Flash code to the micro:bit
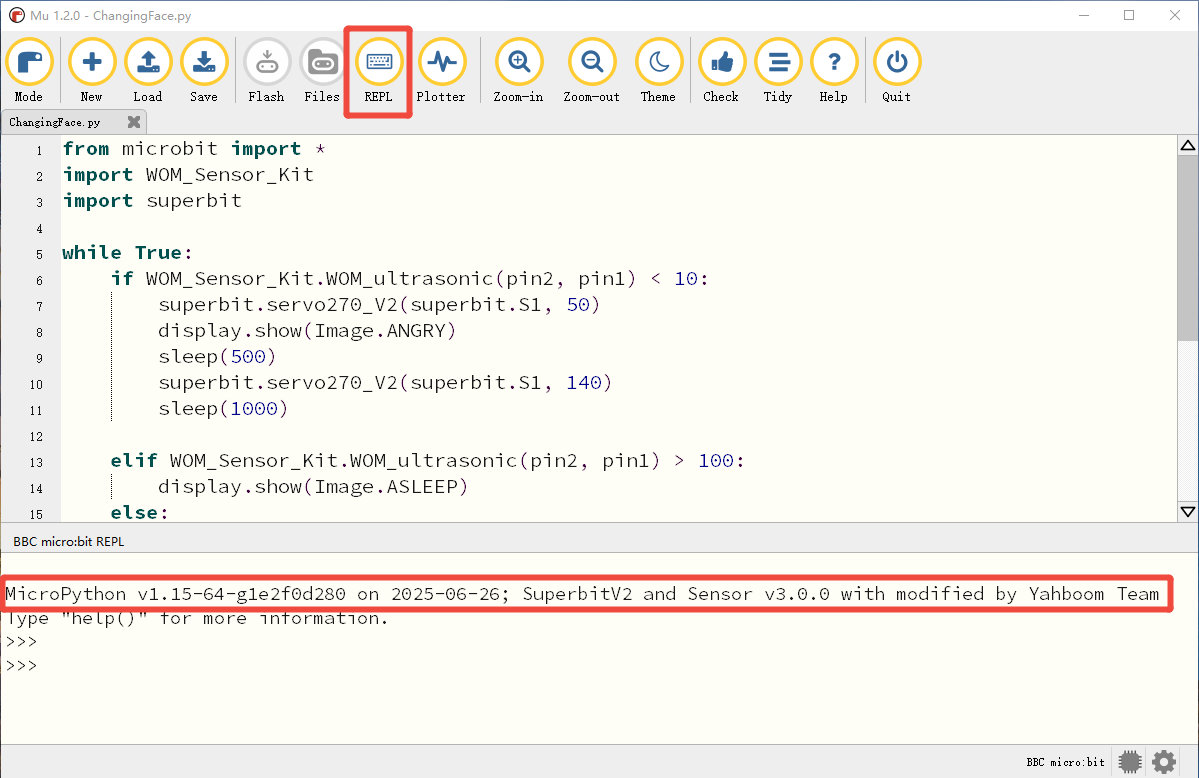The height and width of the screenshot is (778, 1199). pyautogui.click(x=266, y=71)
